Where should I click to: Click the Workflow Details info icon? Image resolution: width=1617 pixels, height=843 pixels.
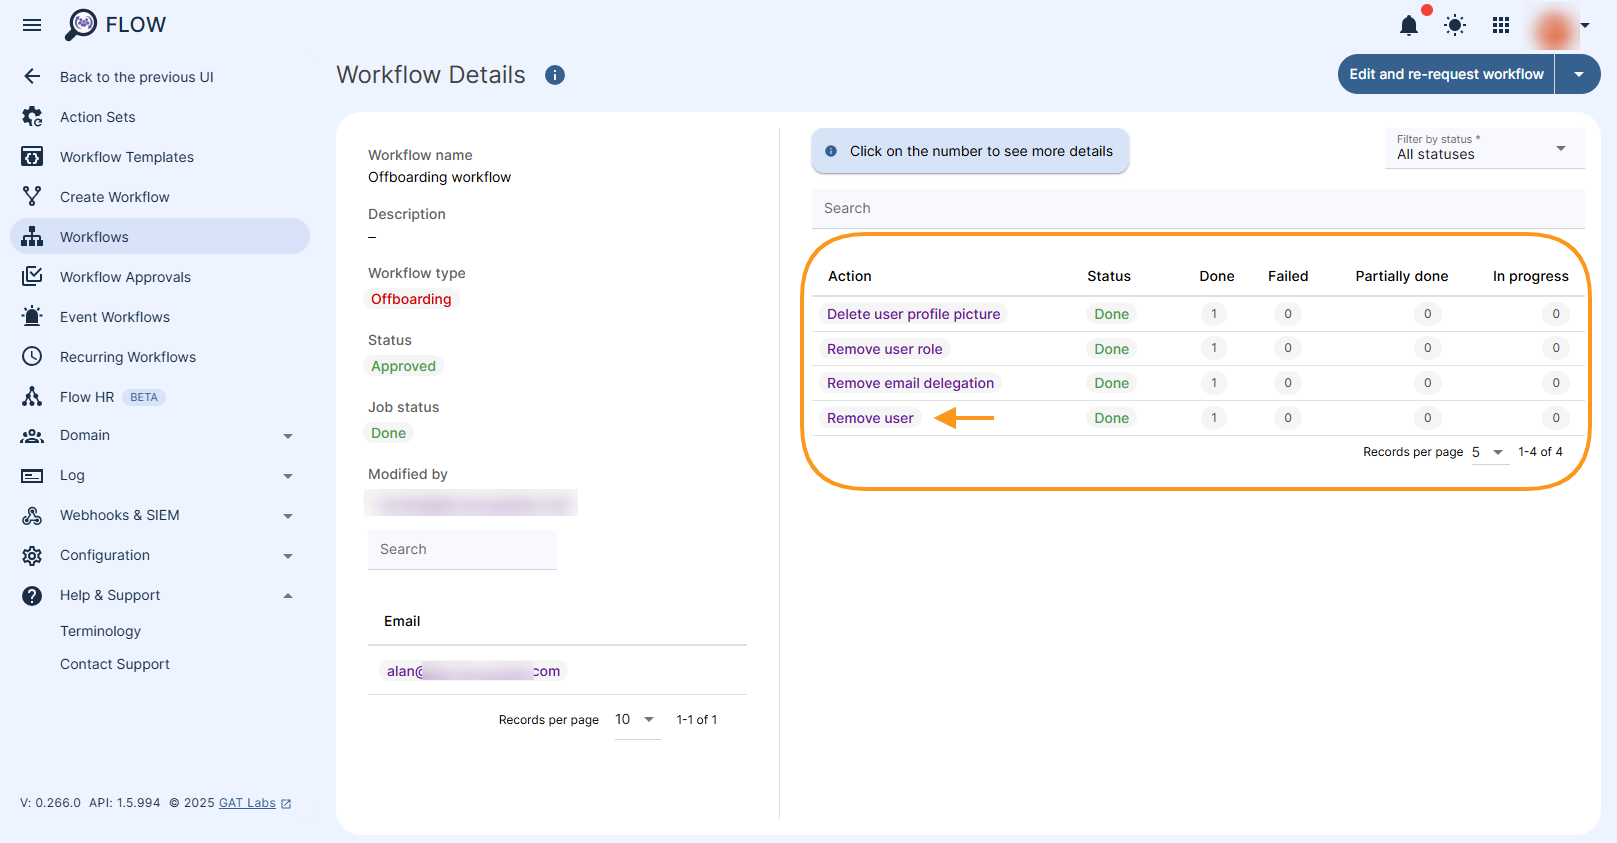555,75
